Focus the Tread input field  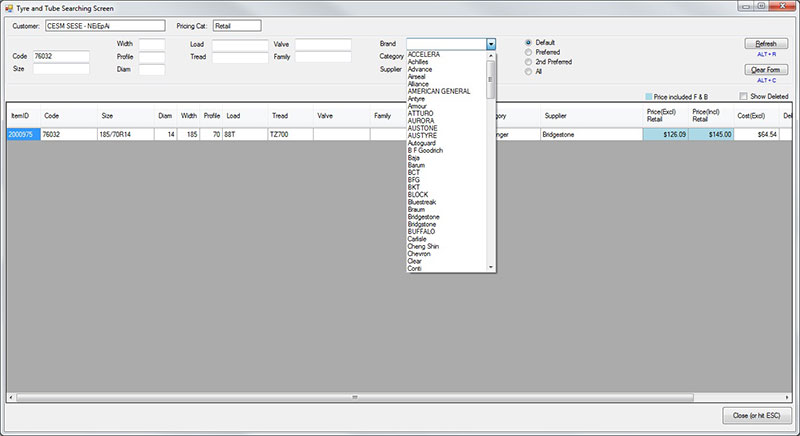point(239,57)
